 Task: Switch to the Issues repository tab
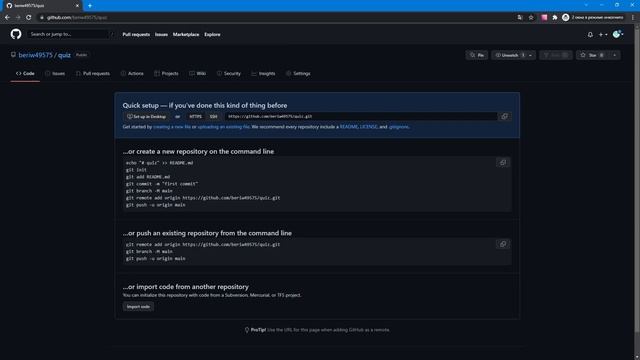[x=55, y=73]
